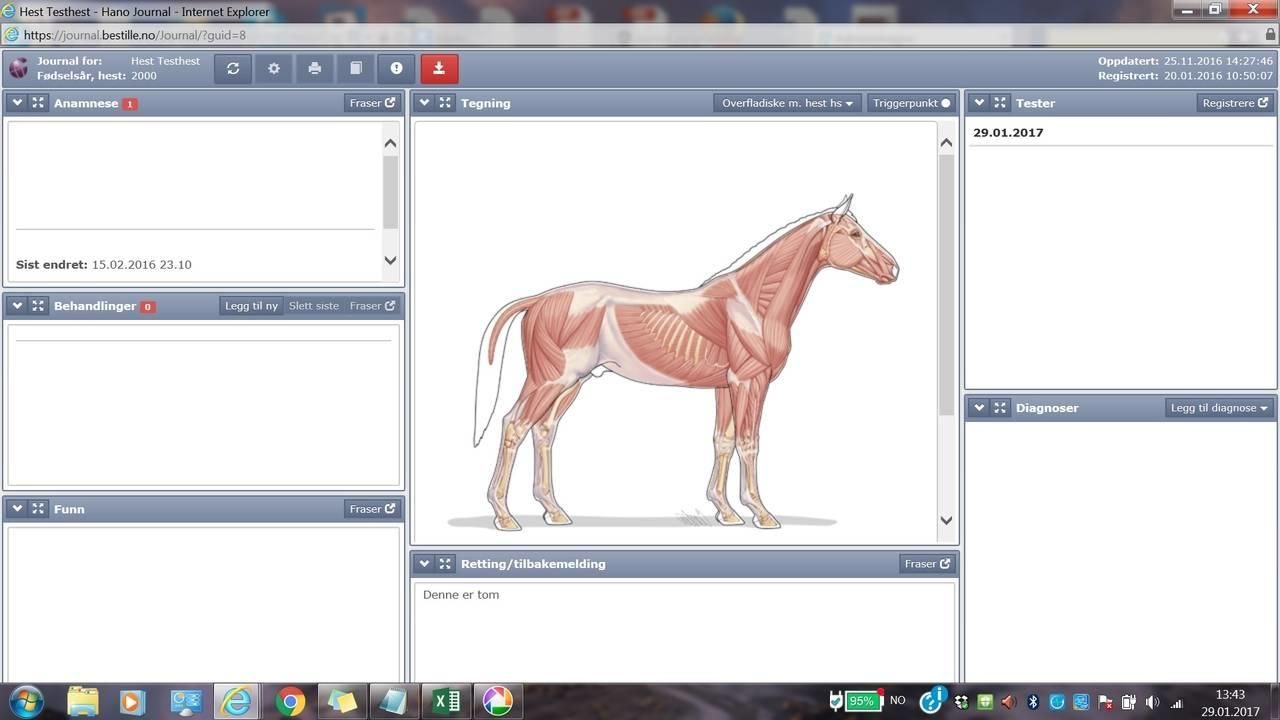
Task: Open Fraser in the Behandlinger panel
Action: click(372, 306)
